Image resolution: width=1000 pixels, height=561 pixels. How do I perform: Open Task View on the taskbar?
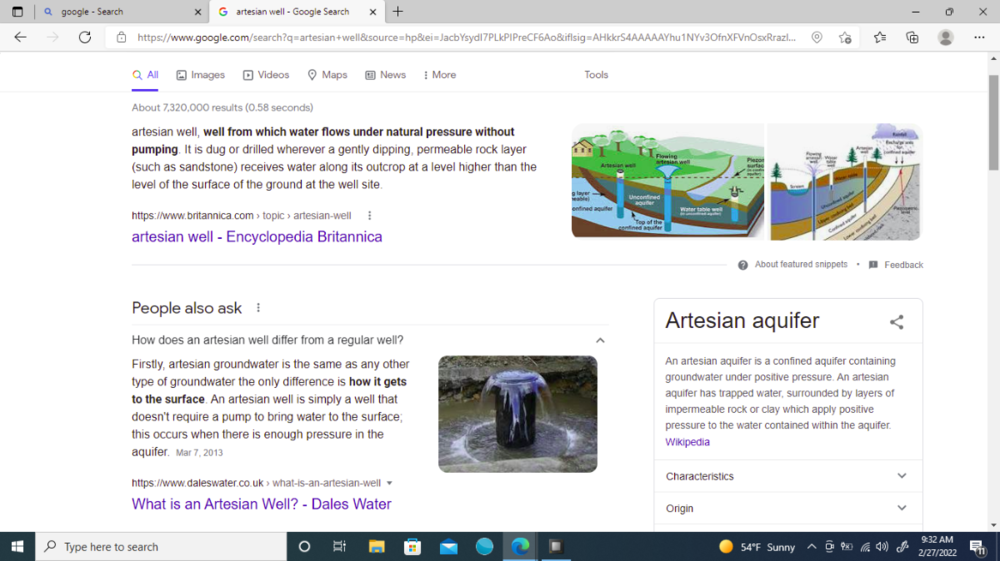tap(339, 546)
